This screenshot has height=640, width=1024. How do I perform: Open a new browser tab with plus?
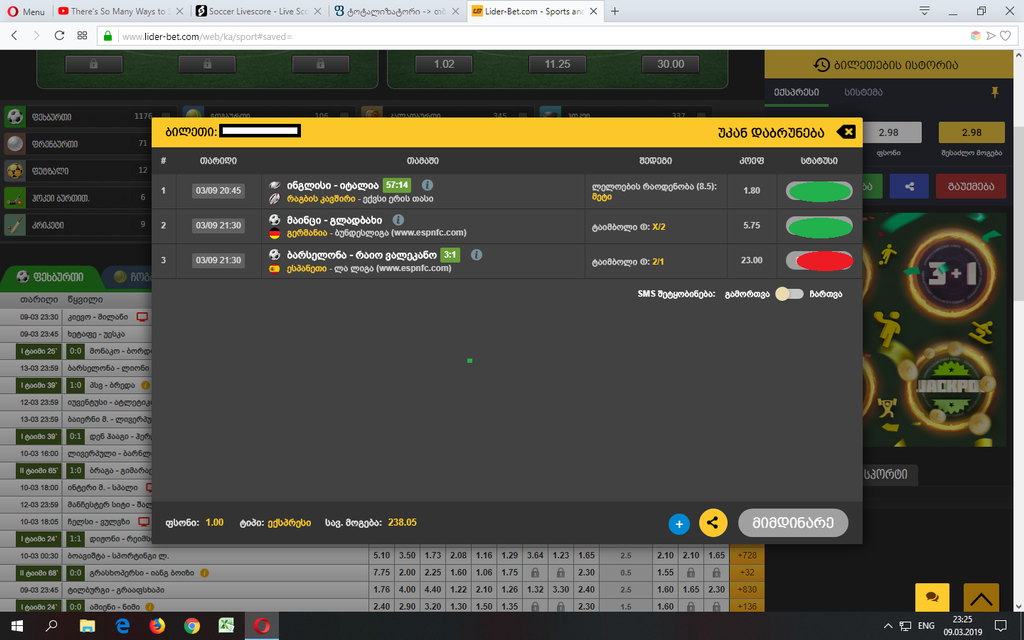tap(615, 11)
